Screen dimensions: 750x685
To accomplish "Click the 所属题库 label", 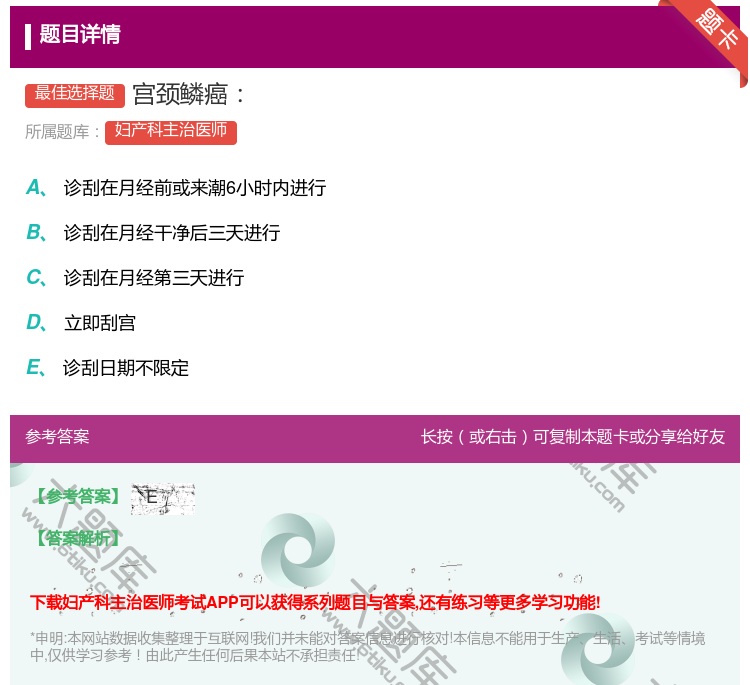I will 62,132.
